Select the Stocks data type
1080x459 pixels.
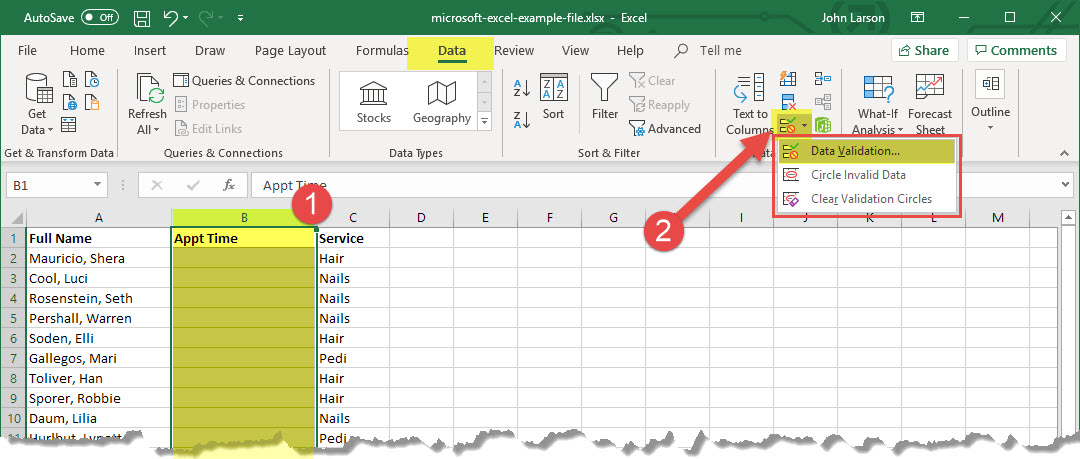coord(374,102)
